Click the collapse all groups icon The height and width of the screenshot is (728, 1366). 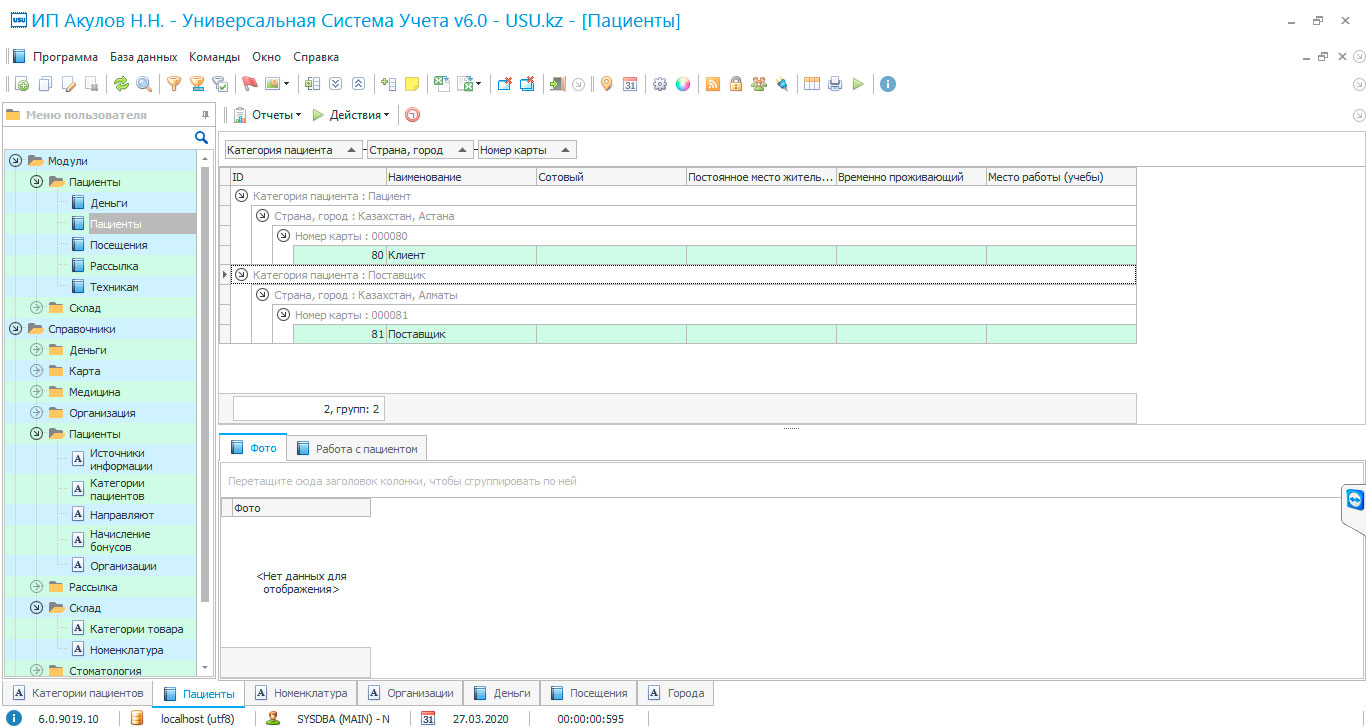tap(359, 84)
